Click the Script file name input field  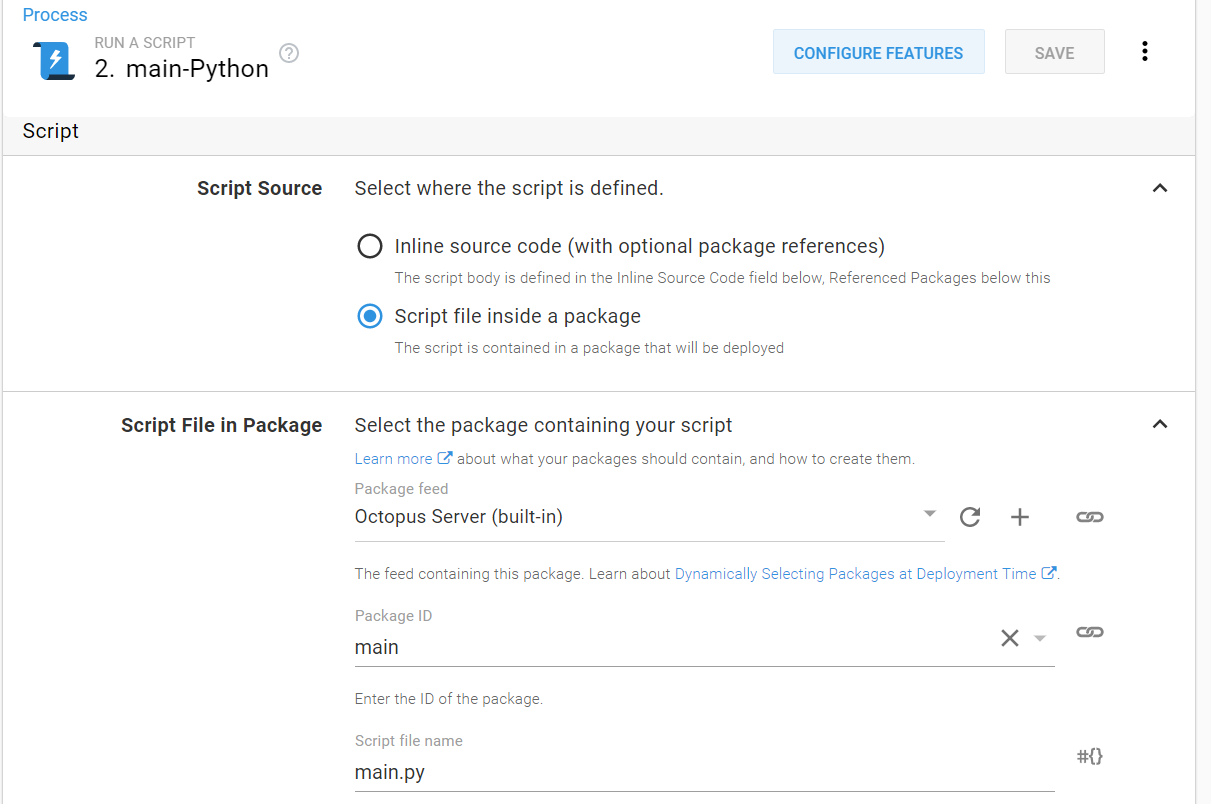click(x=600, y=772)
